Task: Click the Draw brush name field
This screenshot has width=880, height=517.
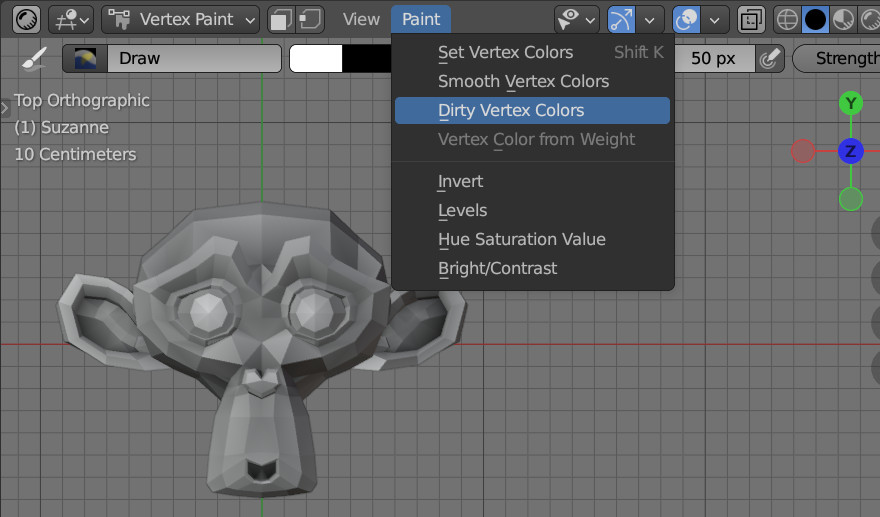Action: pyautogui.click(x=194, y=58)
